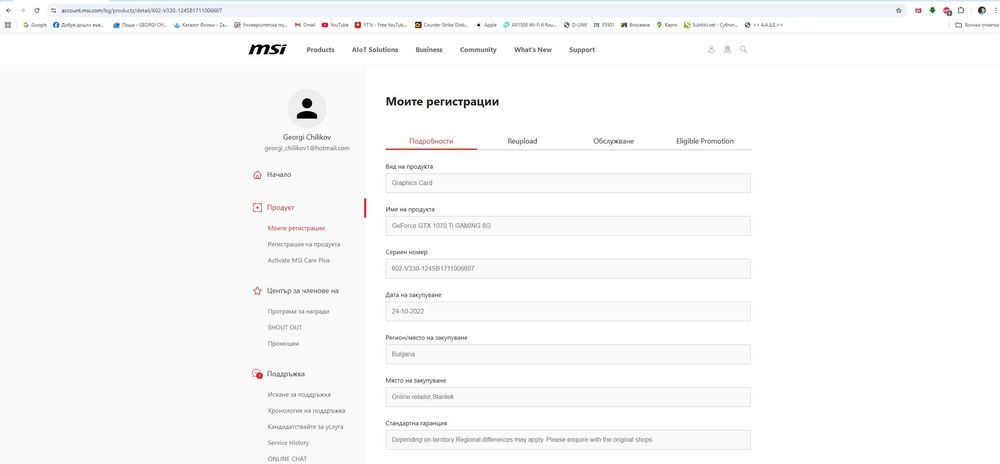This screenshot has height=464, width=1000.
Task: Click the Поддръжка support icon
Action: pos(257,374)
